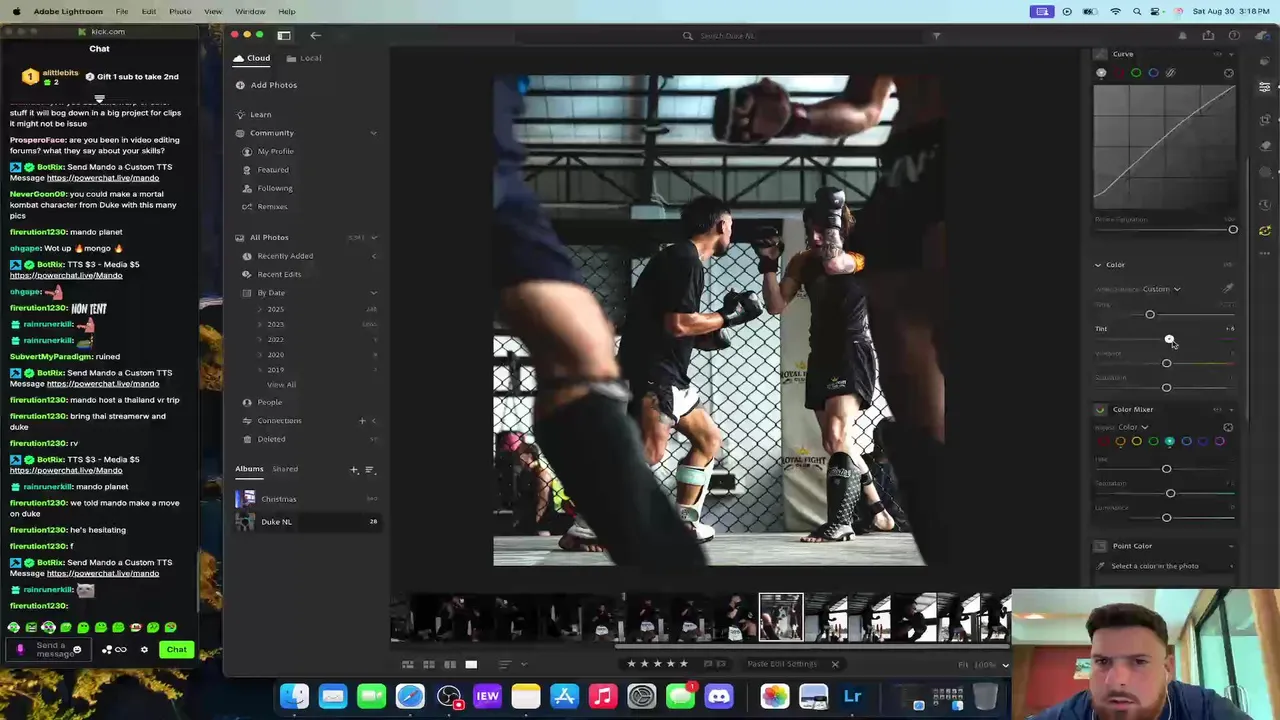1280x720 pixels.
Task: Click the Add Photos plus icon
Action: tap(240, 85)
